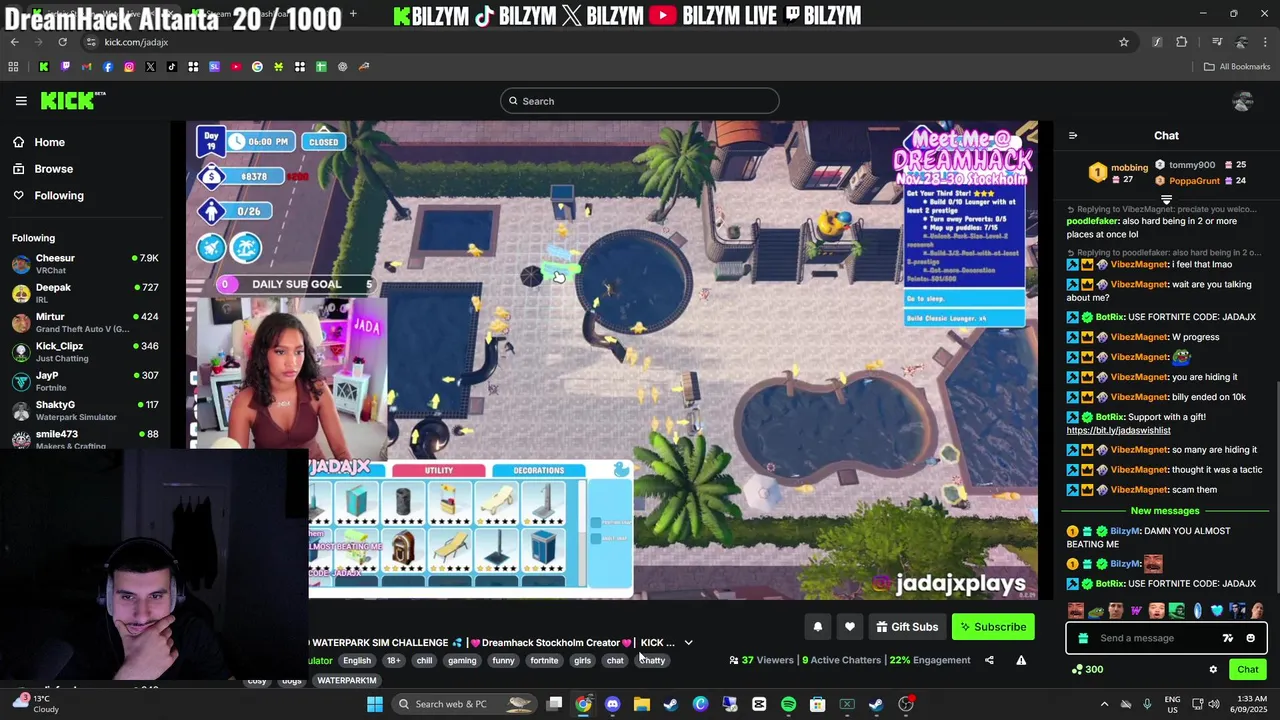Open the weather widget in taskbar
1280x720 pixels.
34,703
